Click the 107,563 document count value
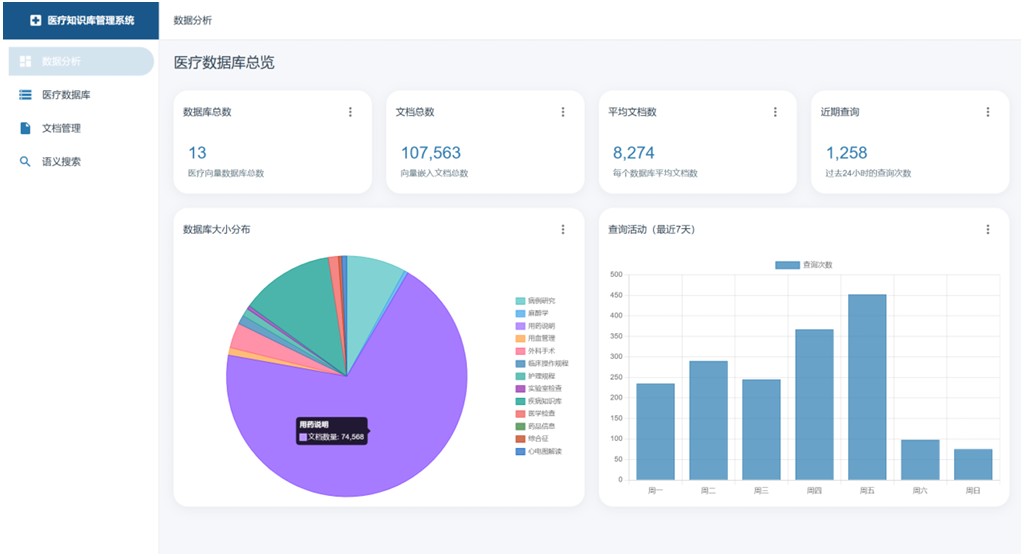Viewport: 1024px width, 556px height. [x=430, y=153]
